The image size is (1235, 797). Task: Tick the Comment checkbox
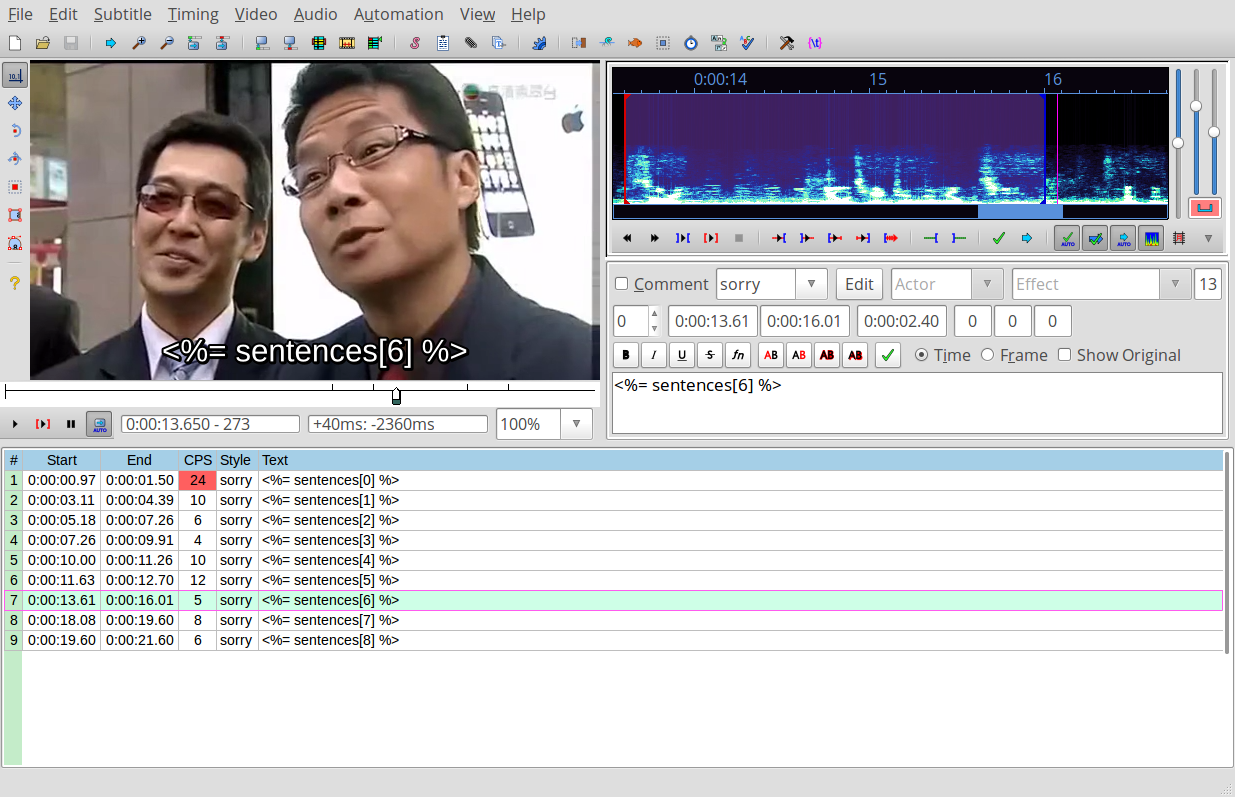tap(621, 284)
